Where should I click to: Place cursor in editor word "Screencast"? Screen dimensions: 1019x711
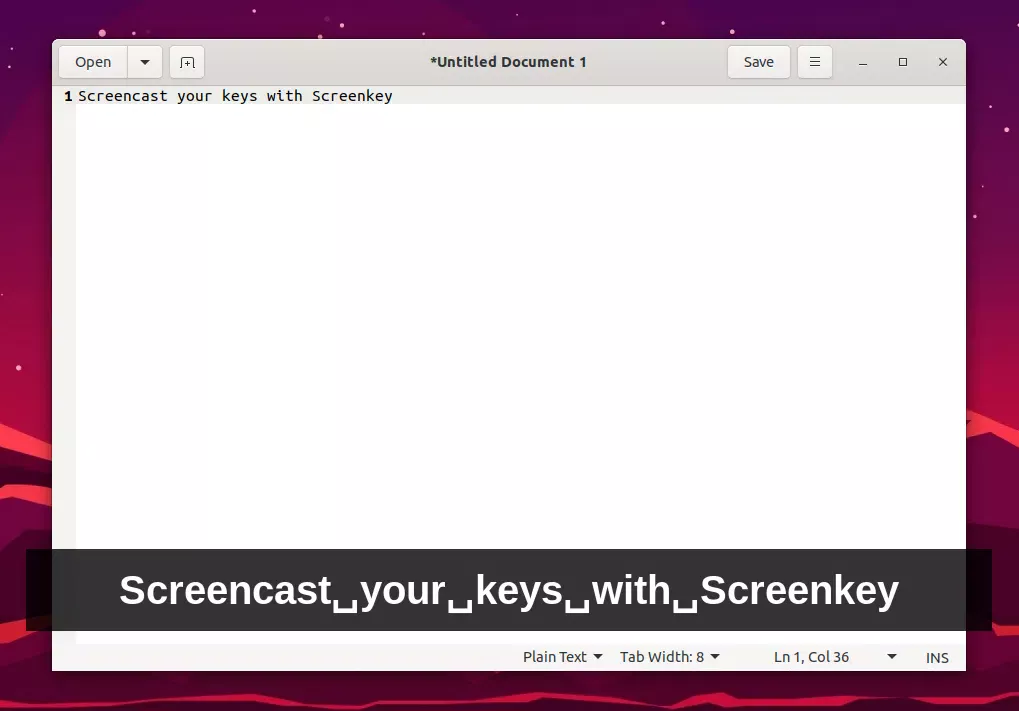[x=122, y=96]
